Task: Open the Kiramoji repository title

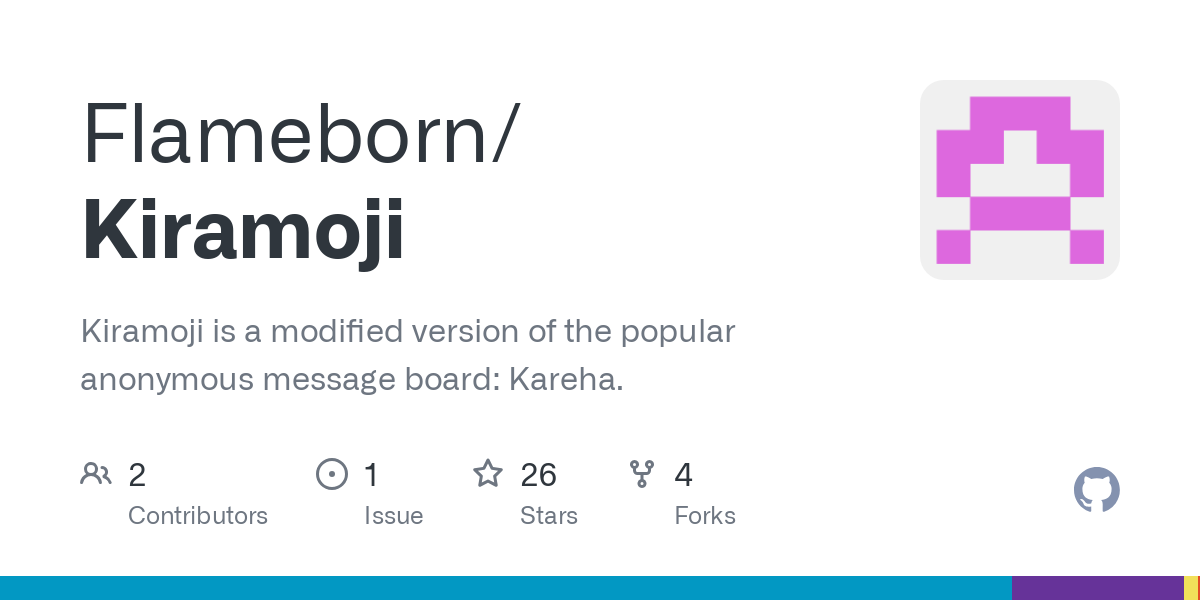Action: [243, 230]
